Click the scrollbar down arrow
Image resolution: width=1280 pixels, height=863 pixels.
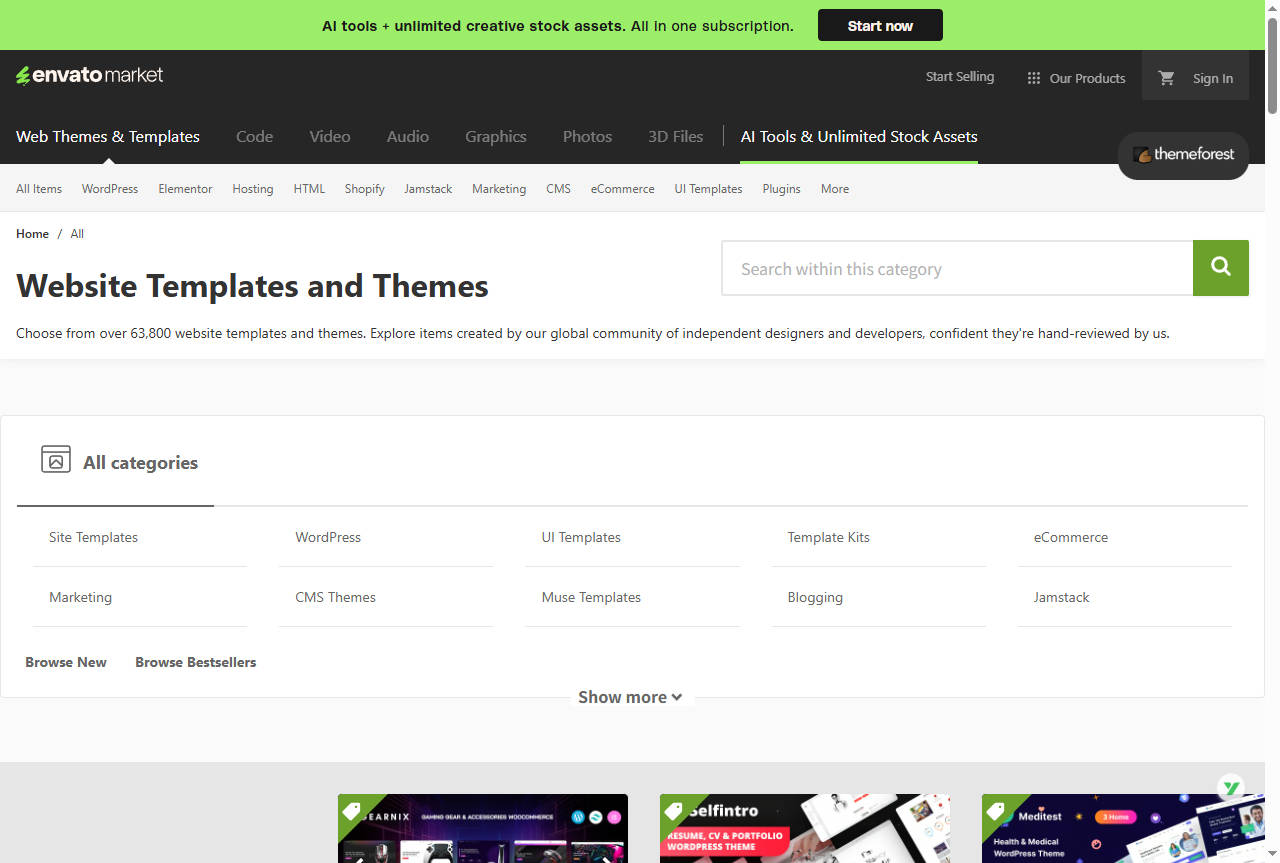(1272, 855)
